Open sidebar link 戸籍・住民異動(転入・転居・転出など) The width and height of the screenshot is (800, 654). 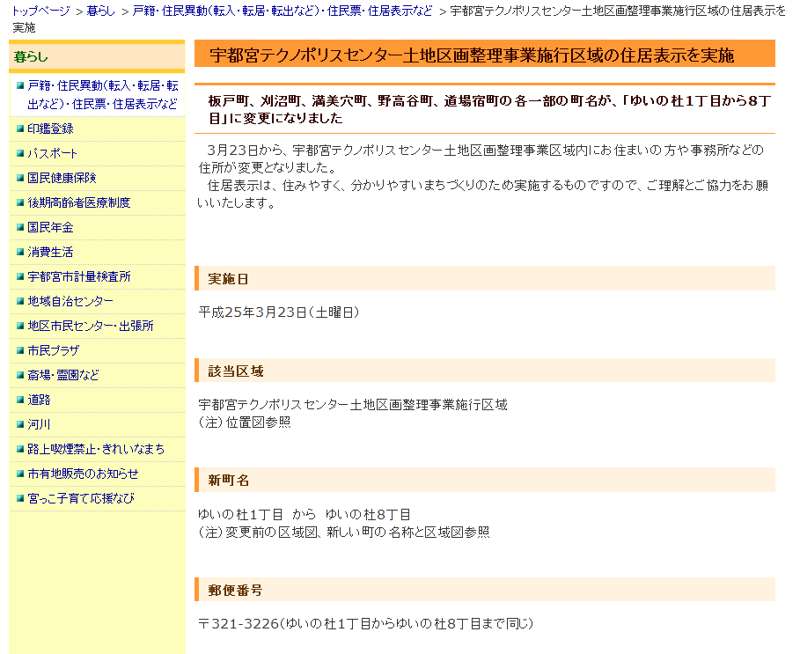click(x=103, y=95)
